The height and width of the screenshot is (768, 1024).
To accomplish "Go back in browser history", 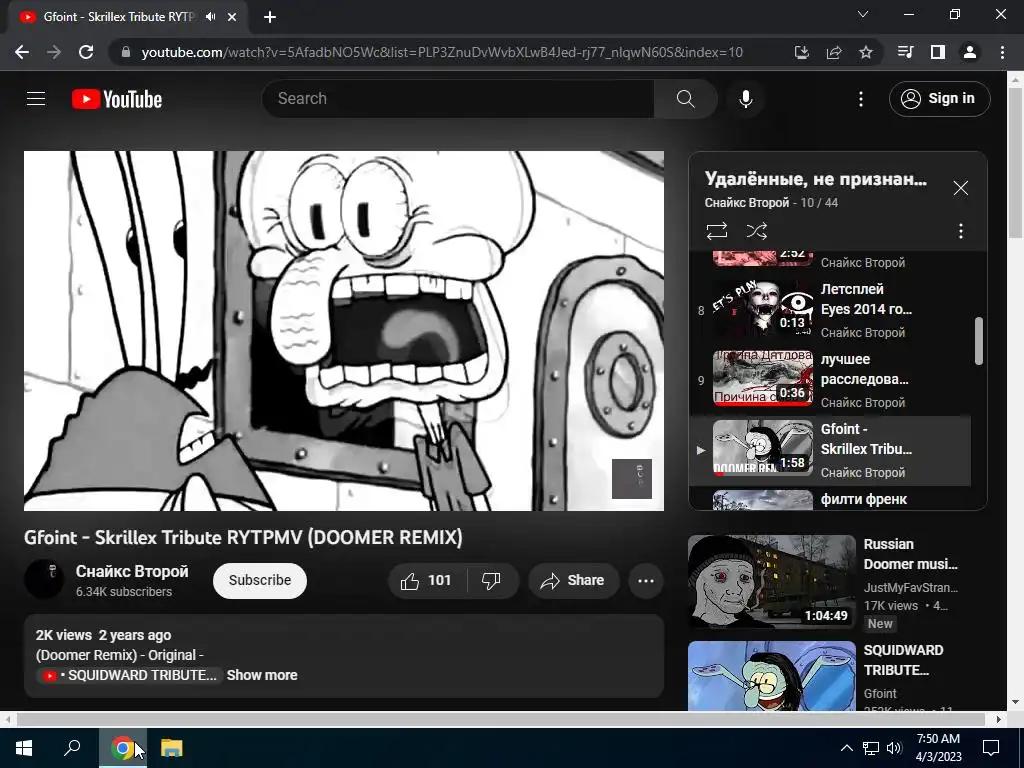I will (x=22, y=52).
